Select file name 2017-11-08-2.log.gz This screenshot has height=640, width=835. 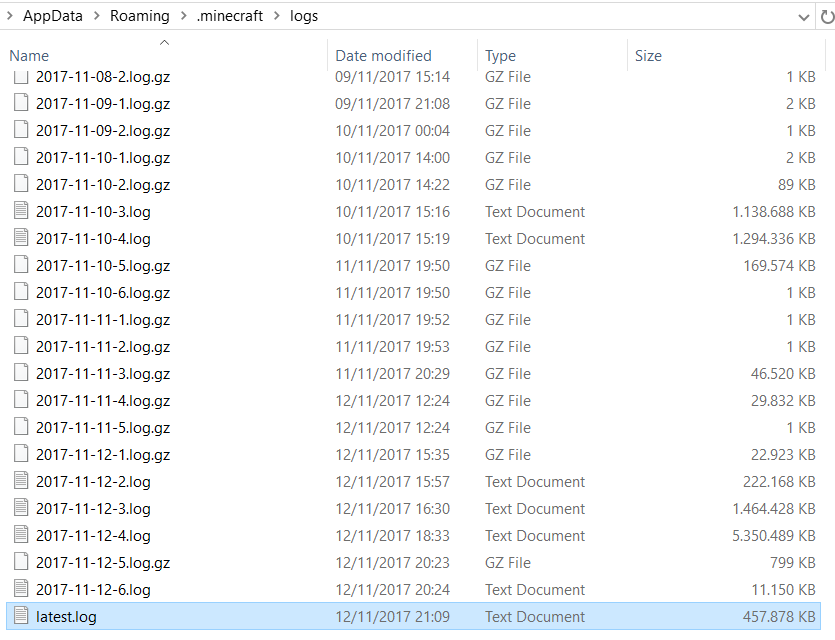[103, 77]
